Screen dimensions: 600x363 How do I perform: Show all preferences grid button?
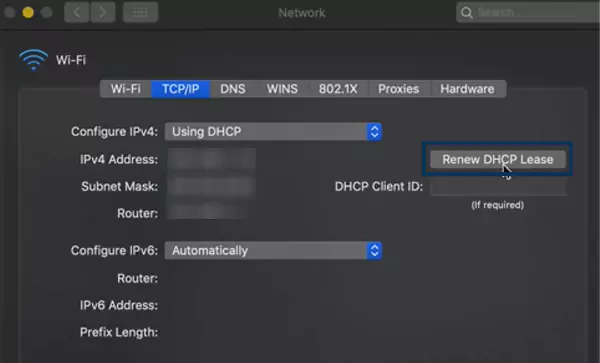140,13
